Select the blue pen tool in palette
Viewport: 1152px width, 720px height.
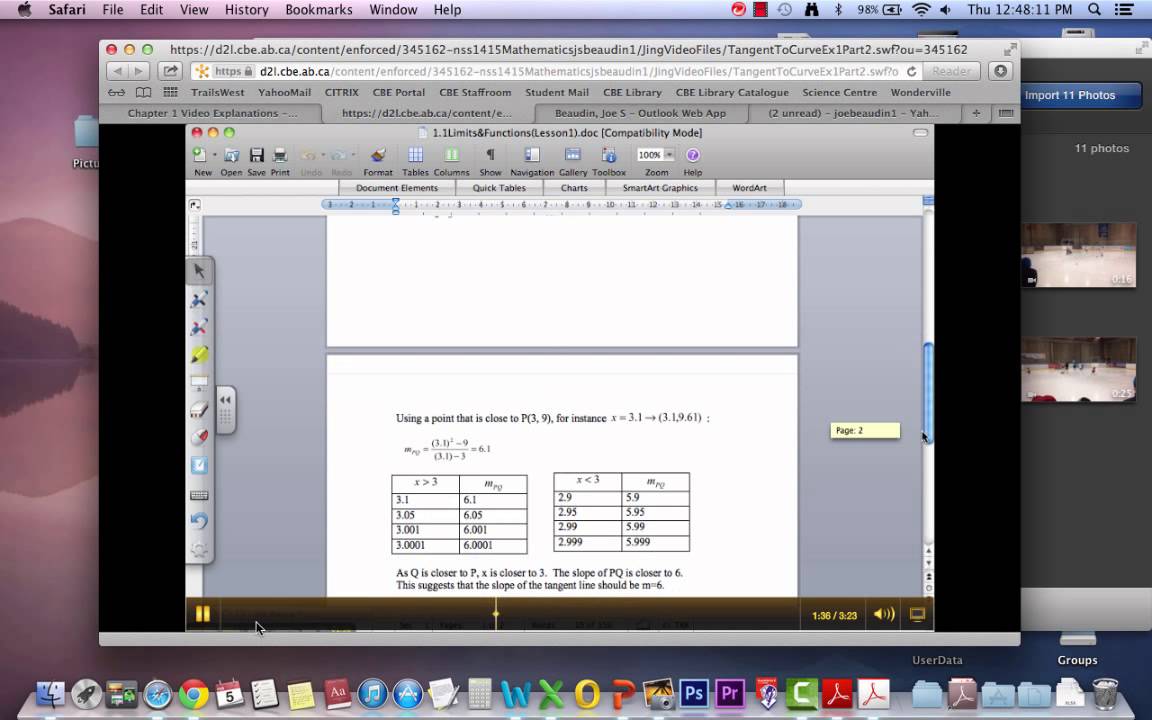[199, 300]
